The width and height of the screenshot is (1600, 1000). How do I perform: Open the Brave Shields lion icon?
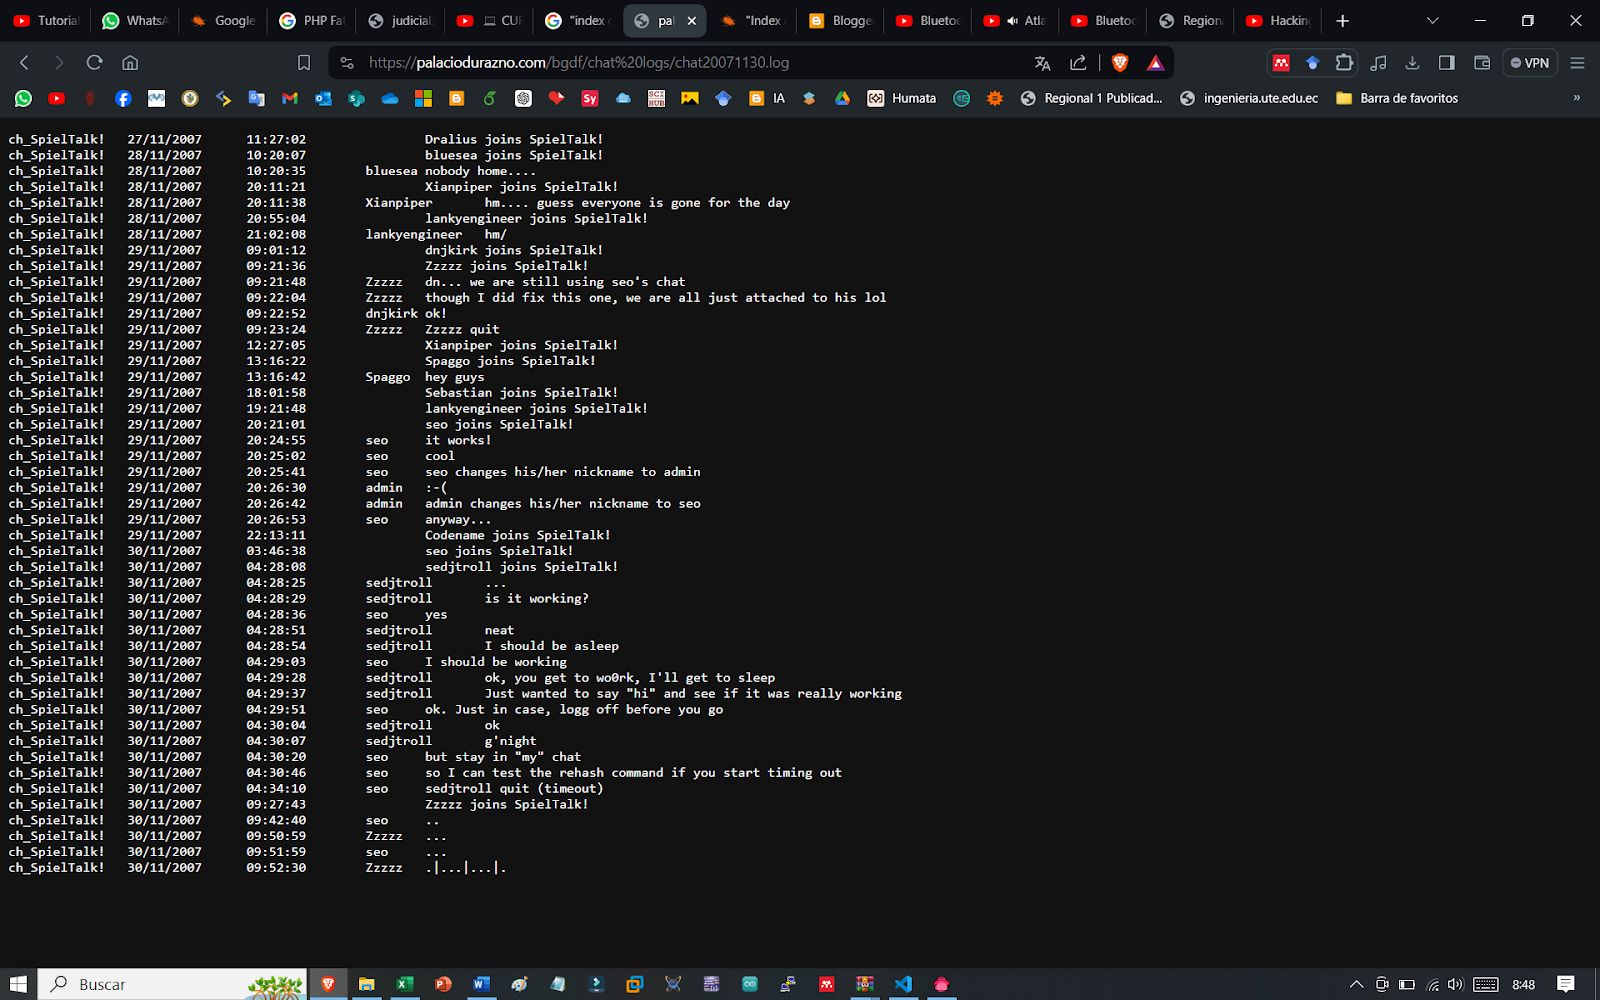pyautogui.click(x=1120, y=63)
